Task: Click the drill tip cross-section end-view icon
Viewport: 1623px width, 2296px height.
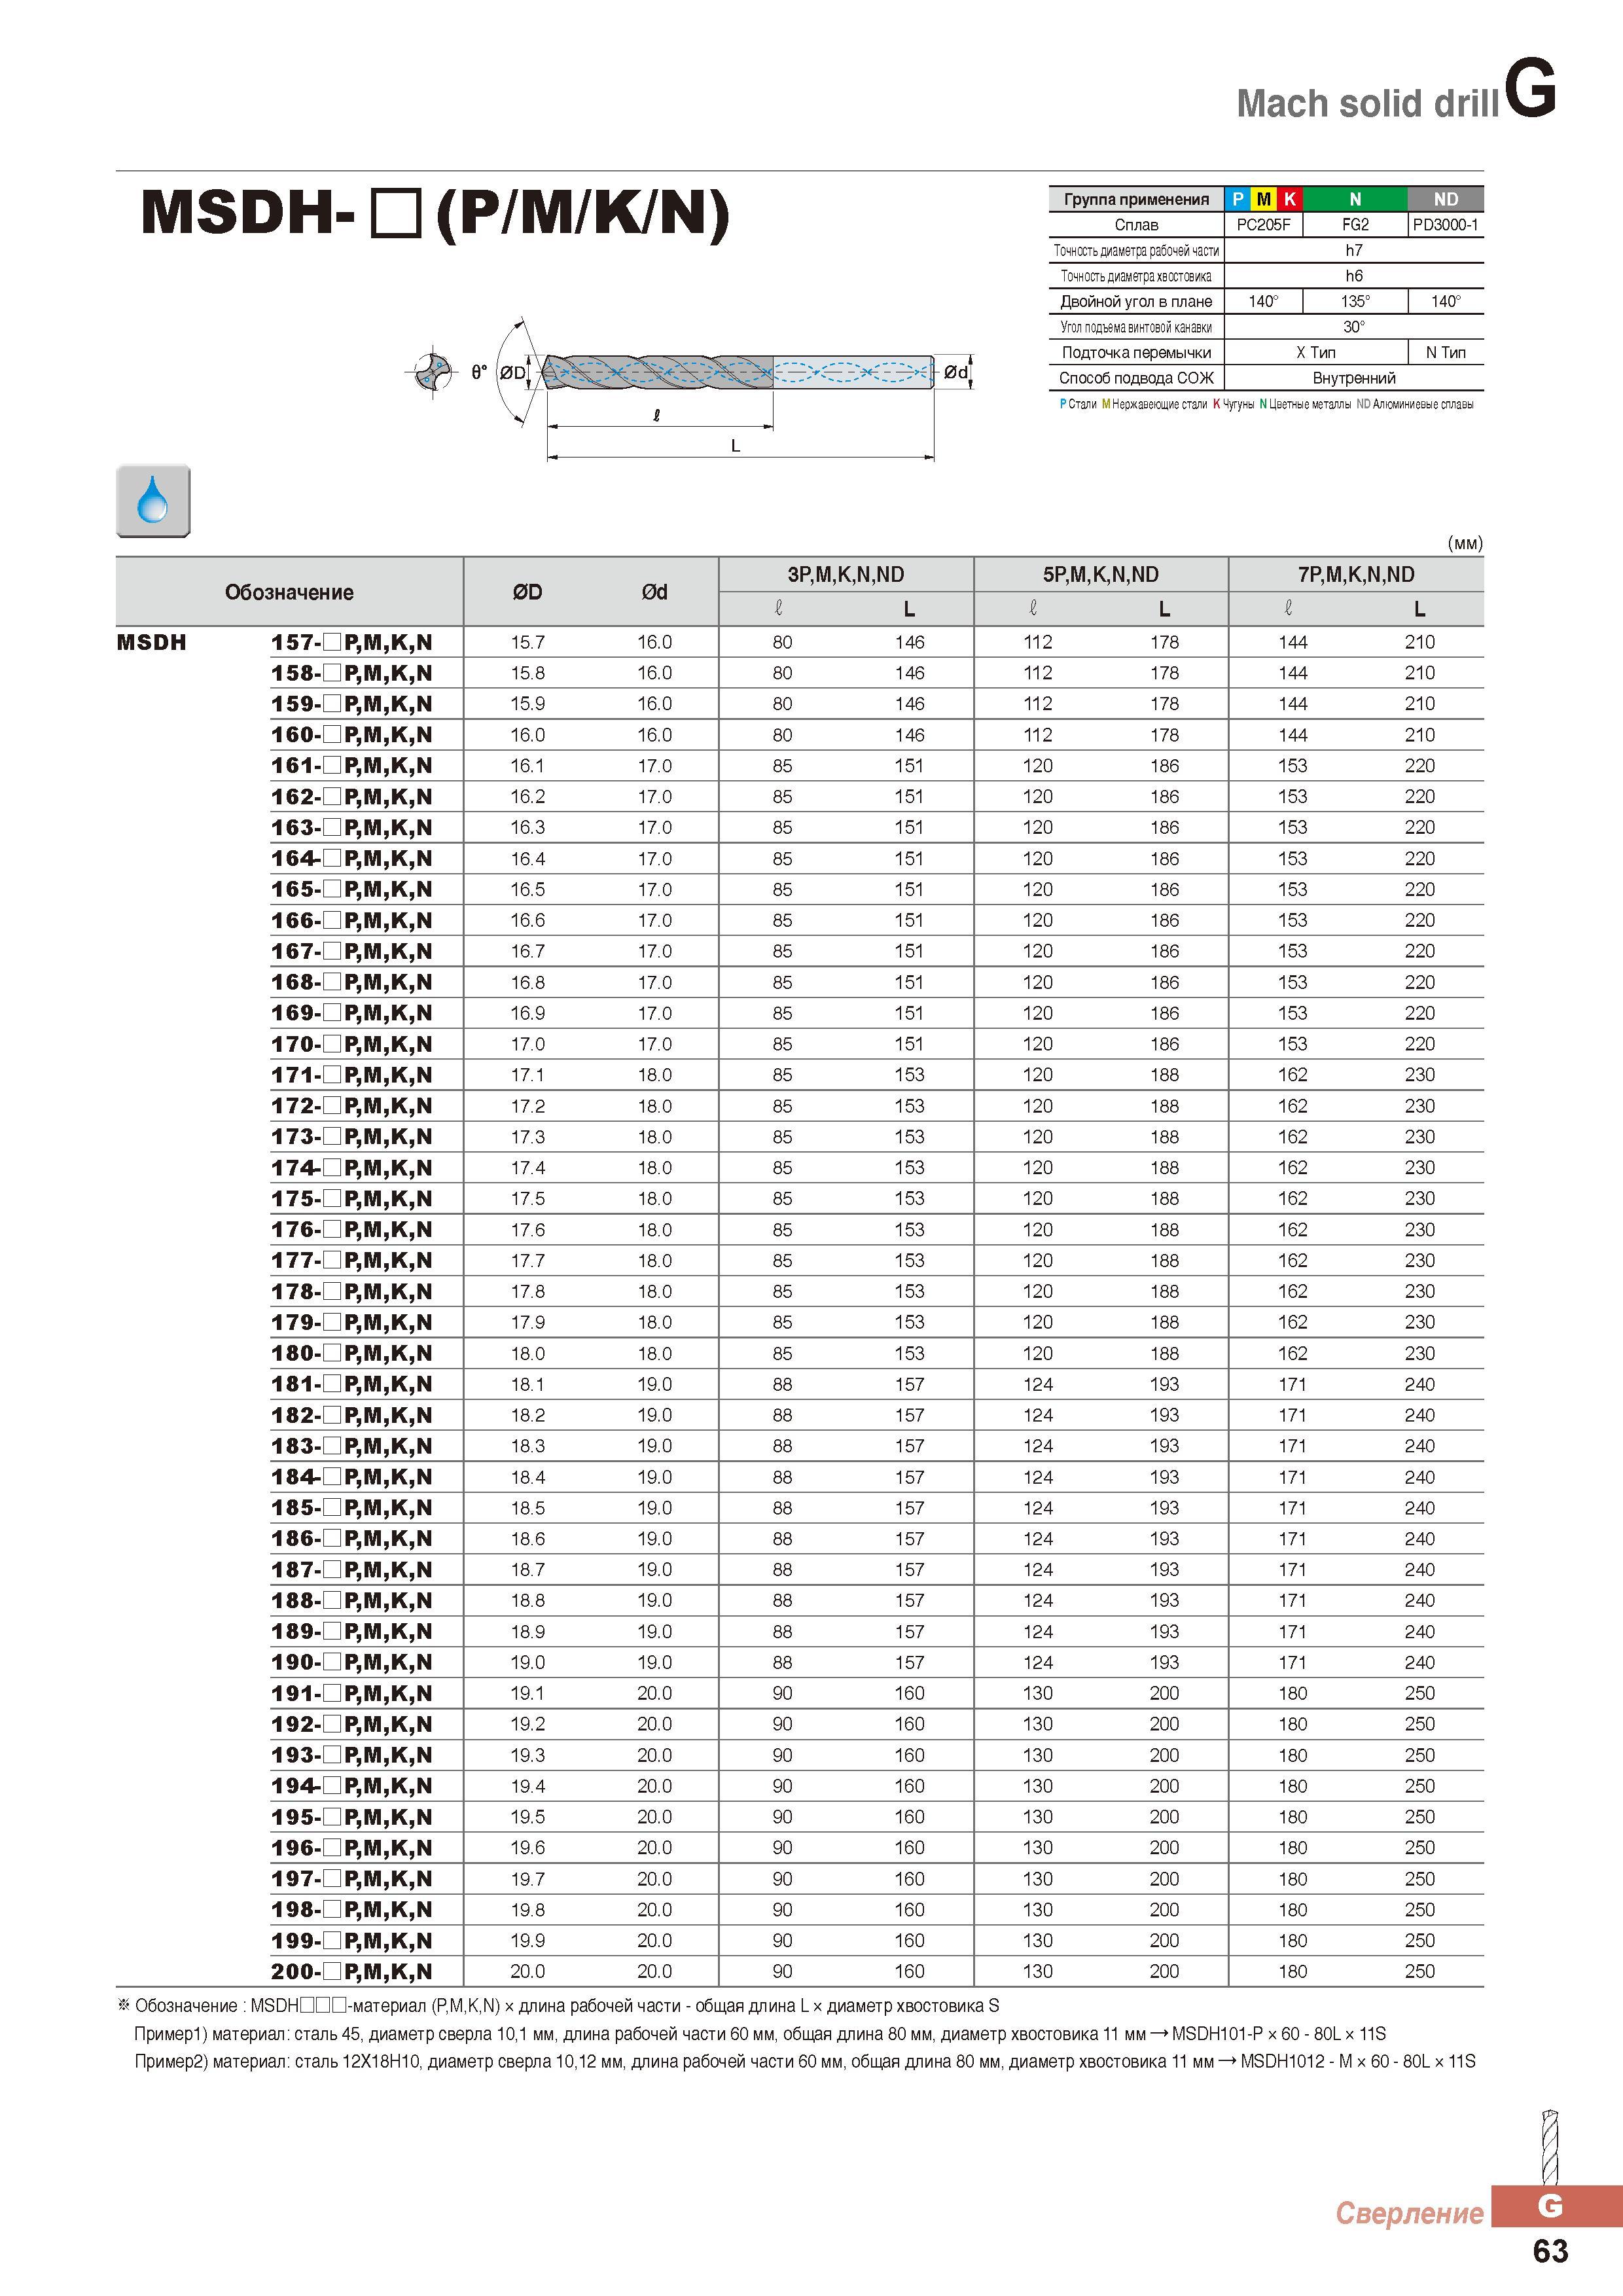Action: point(432,373)
